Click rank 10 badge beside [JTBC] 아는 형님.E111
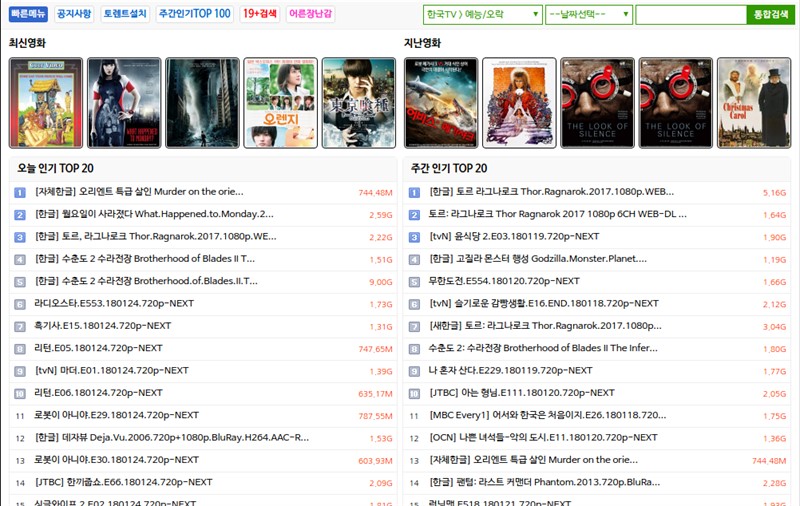 [414, 394]
